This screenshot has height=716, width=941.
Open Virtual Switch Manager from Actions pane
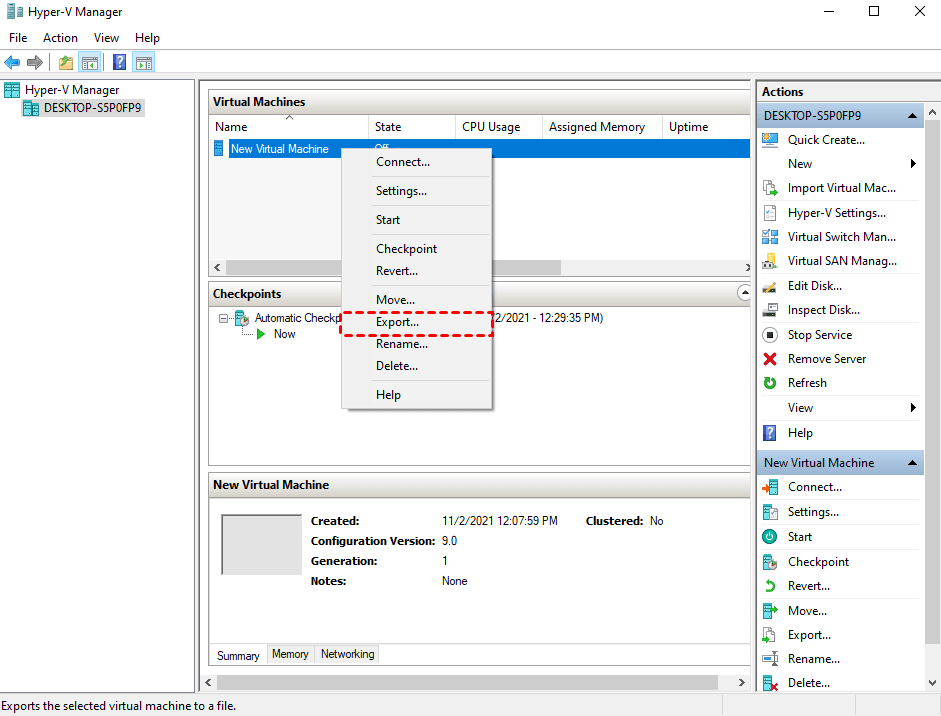(841, 237)
